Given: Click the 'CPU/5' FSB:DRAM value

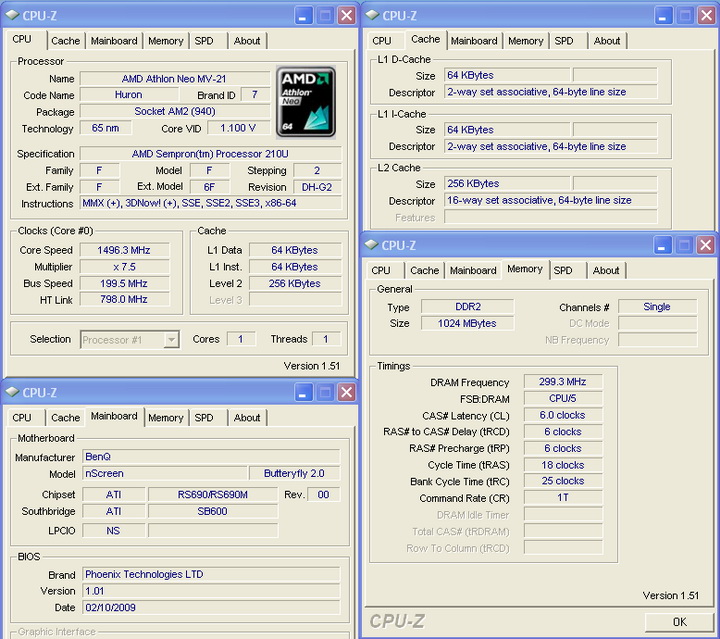Looking at the screenshot, I should pos(563,398).
